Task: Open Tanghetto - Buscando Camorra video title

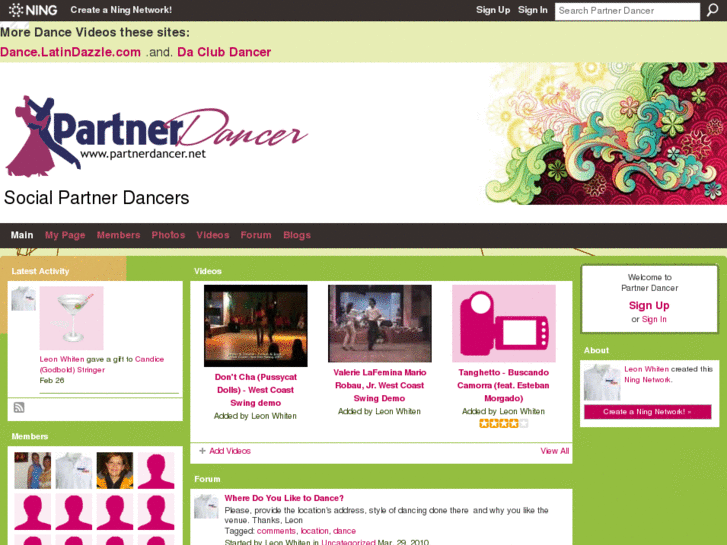Action: point(504,385)
